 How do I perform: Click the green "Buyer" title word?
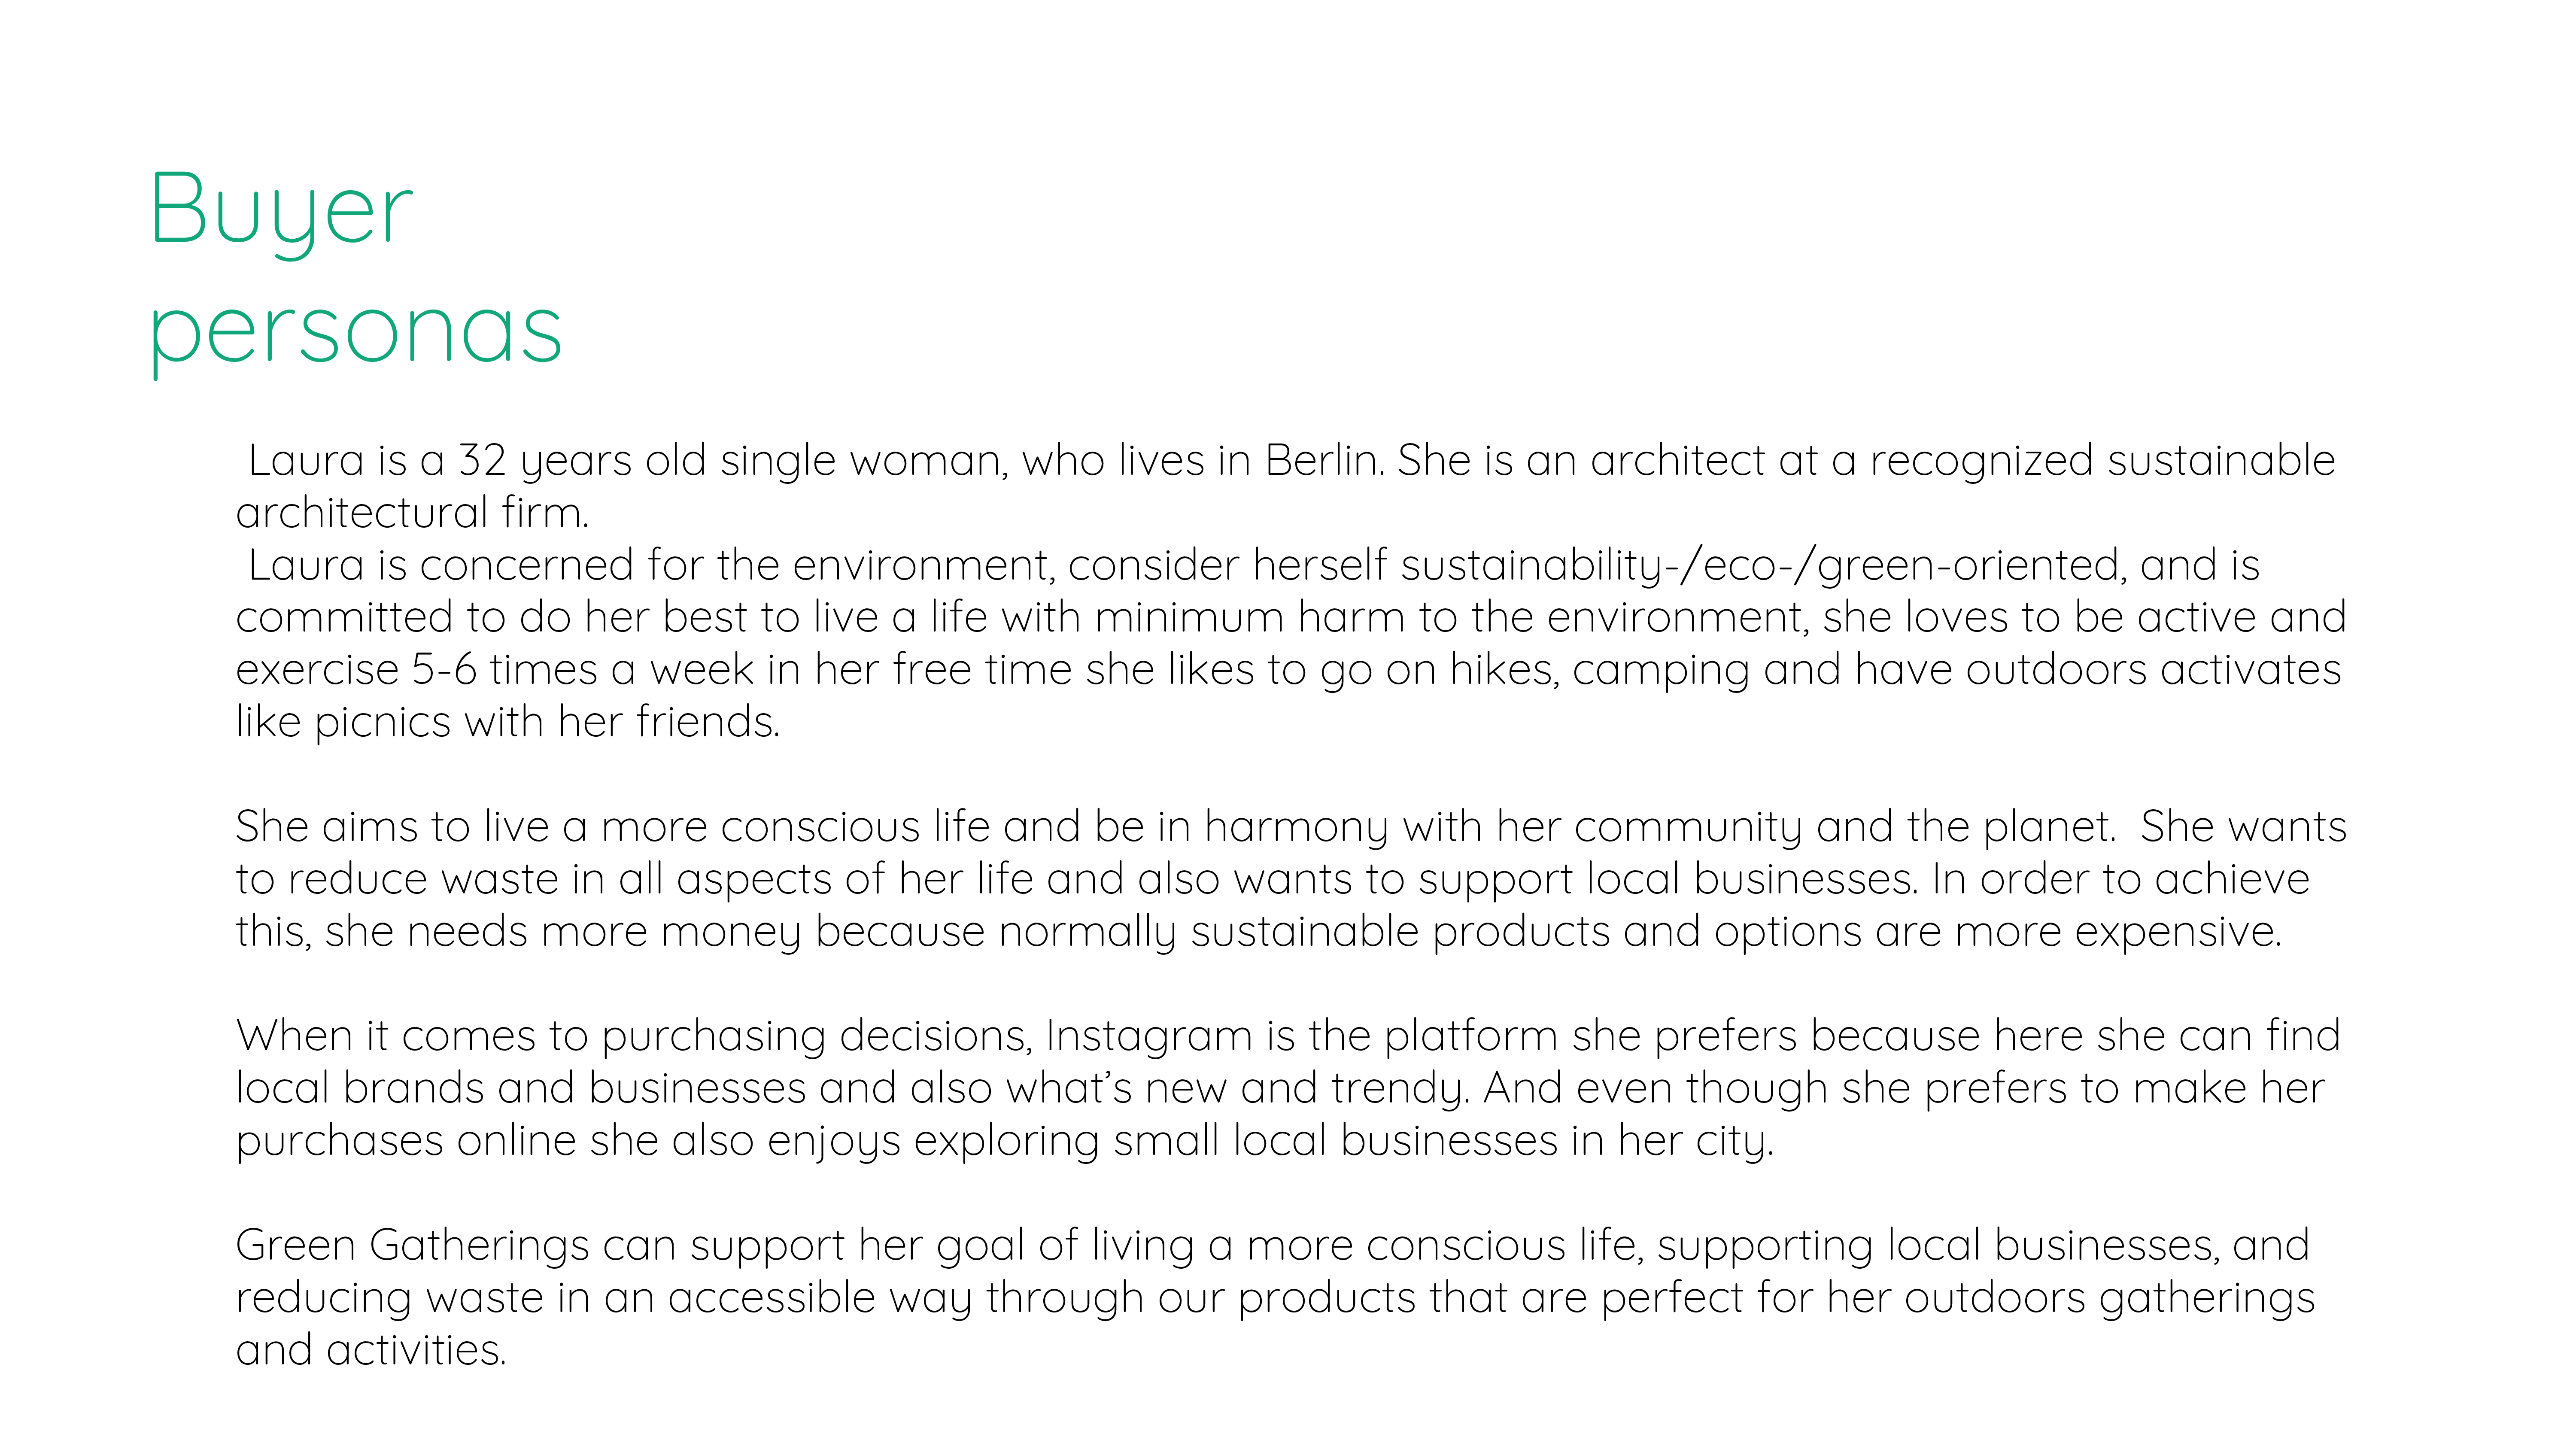[281, 213]
